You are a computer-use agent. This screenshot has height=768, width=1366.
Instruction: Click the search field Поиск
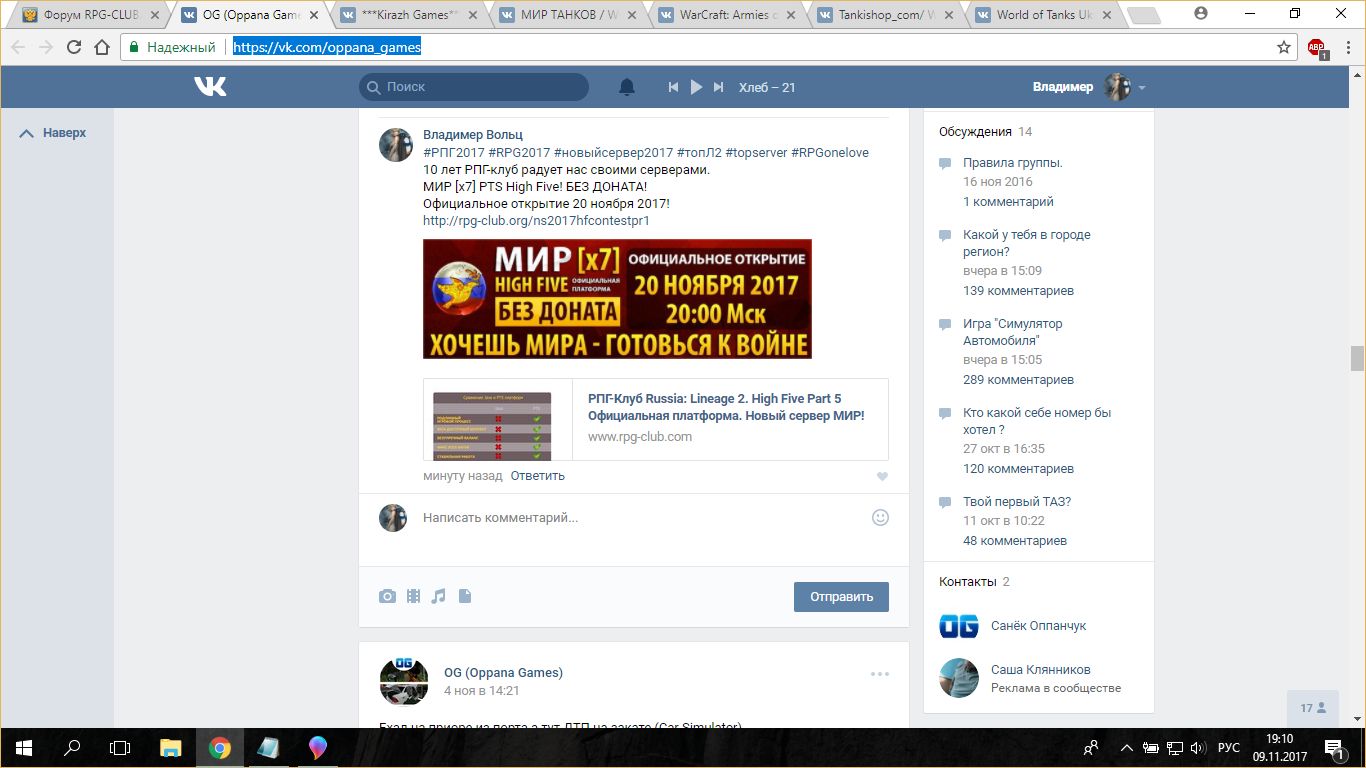coord(474,87)
